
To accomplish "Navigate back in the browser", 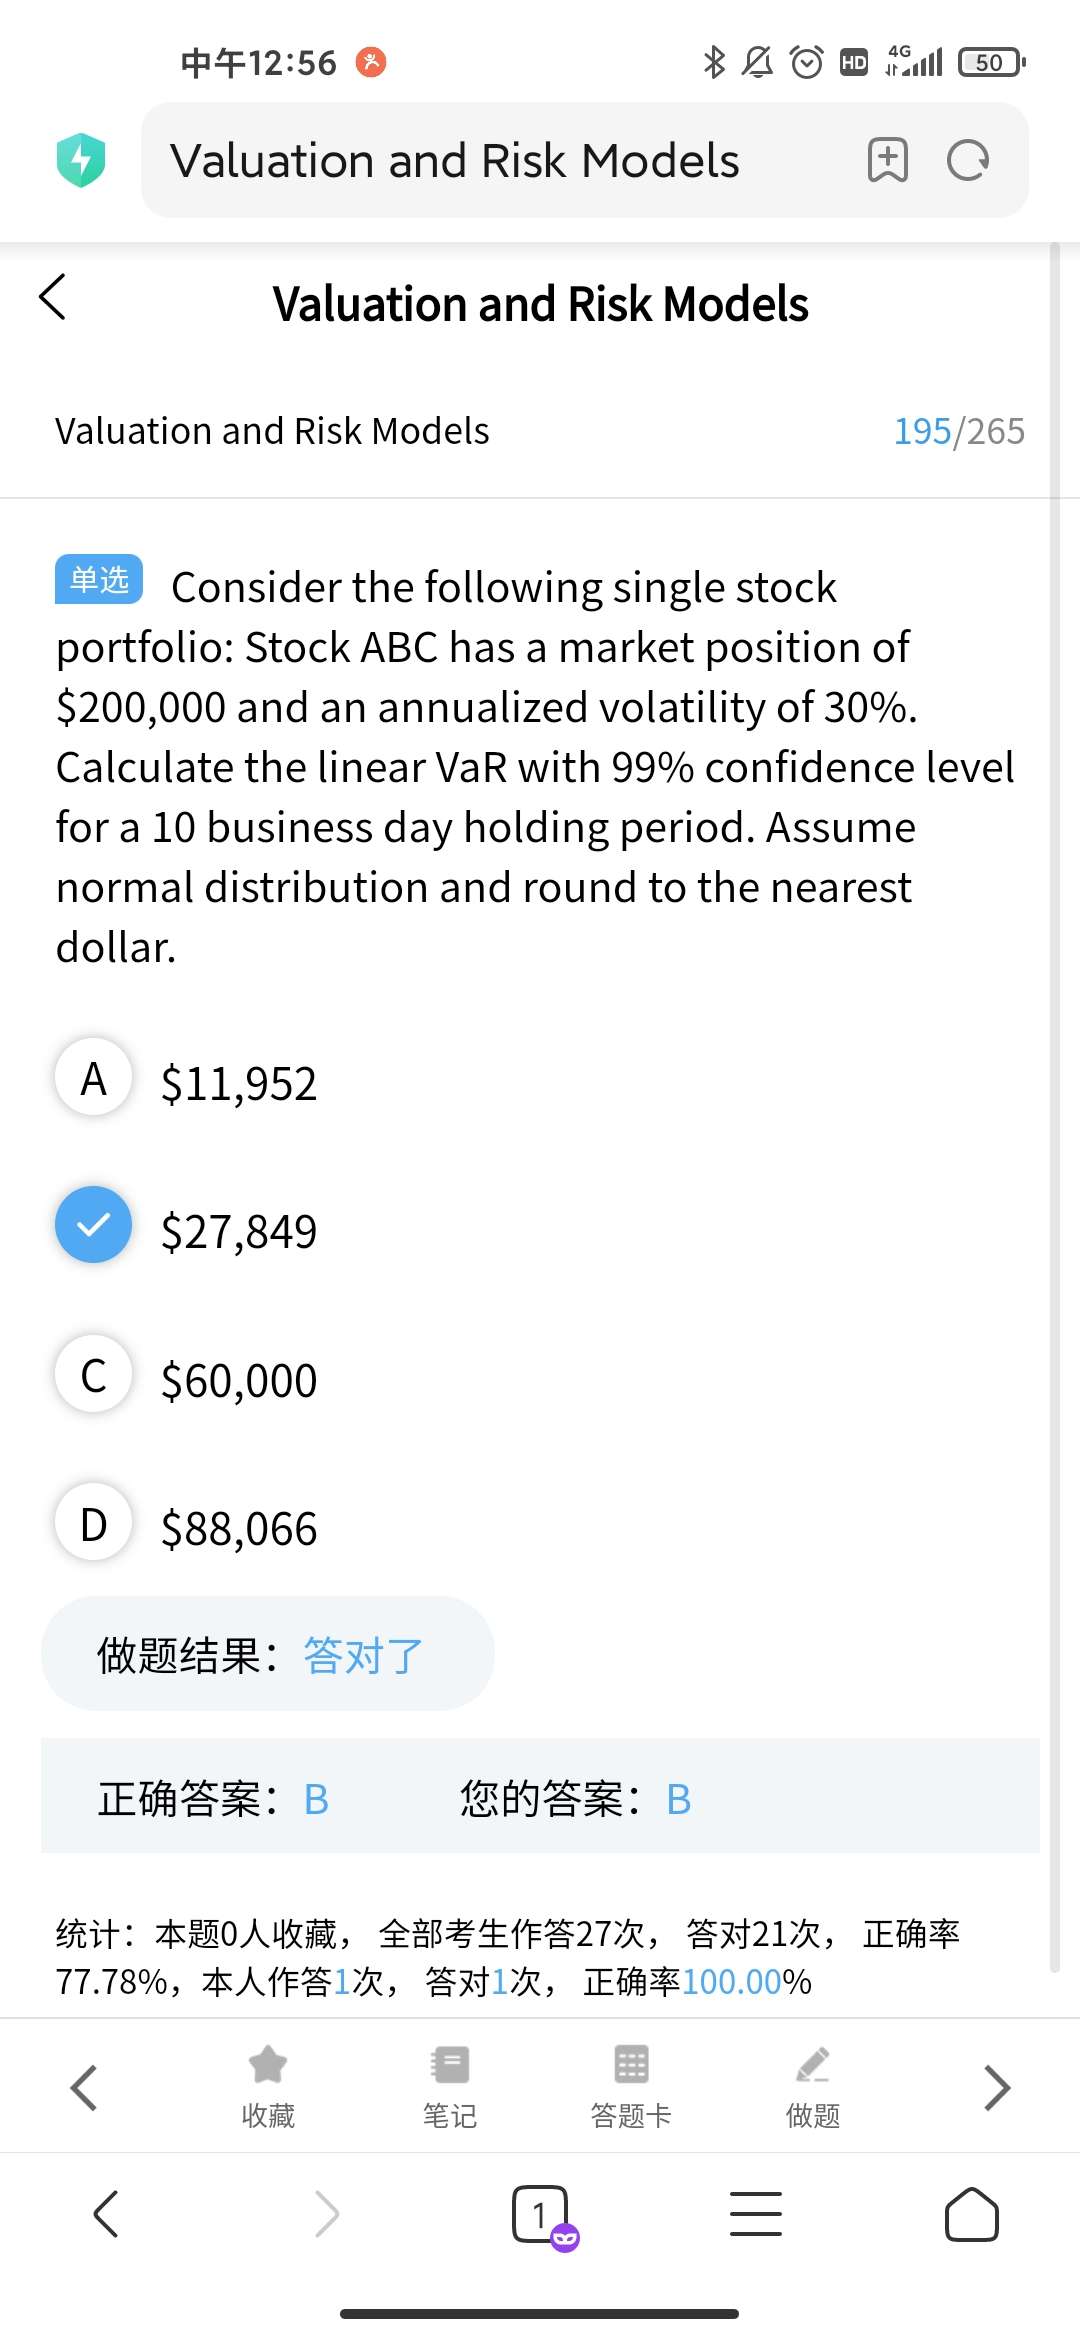I will (x=106, y=2214).
